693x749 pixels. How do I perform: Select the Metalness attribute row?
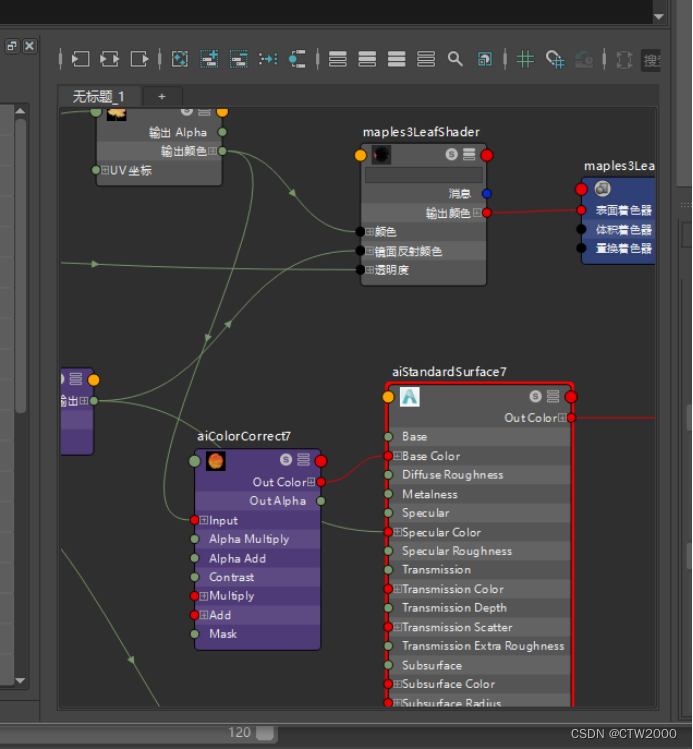coord(480,494)
